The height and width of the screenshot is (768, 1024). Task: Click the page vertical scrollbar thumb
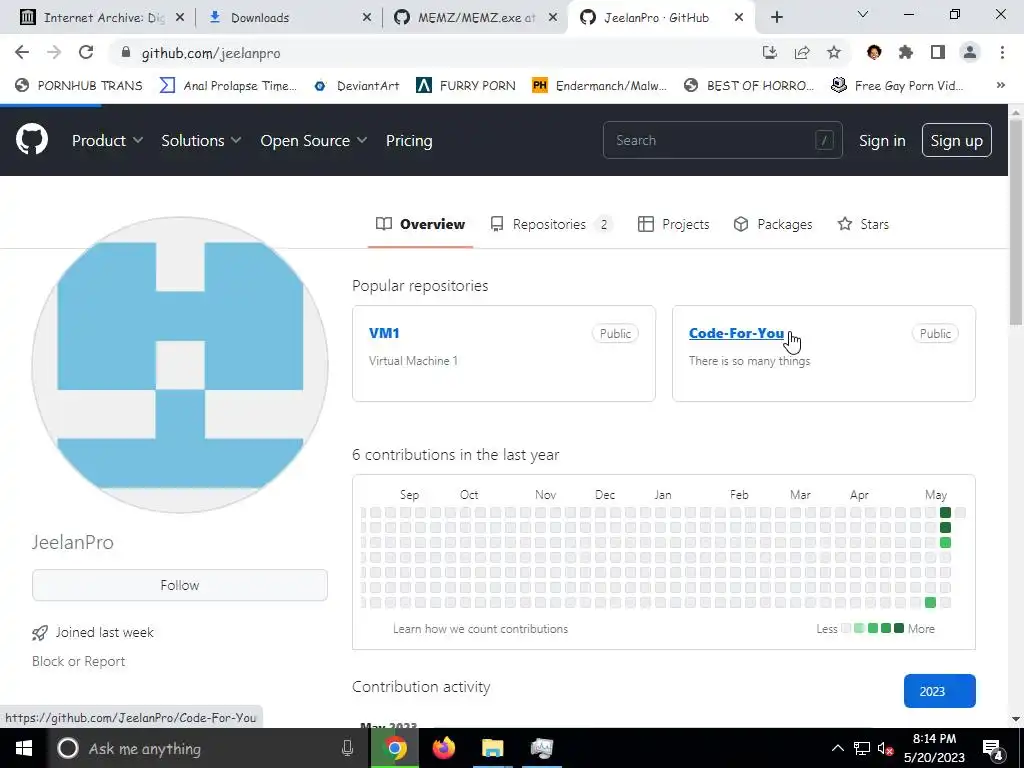coord(1016,221)
